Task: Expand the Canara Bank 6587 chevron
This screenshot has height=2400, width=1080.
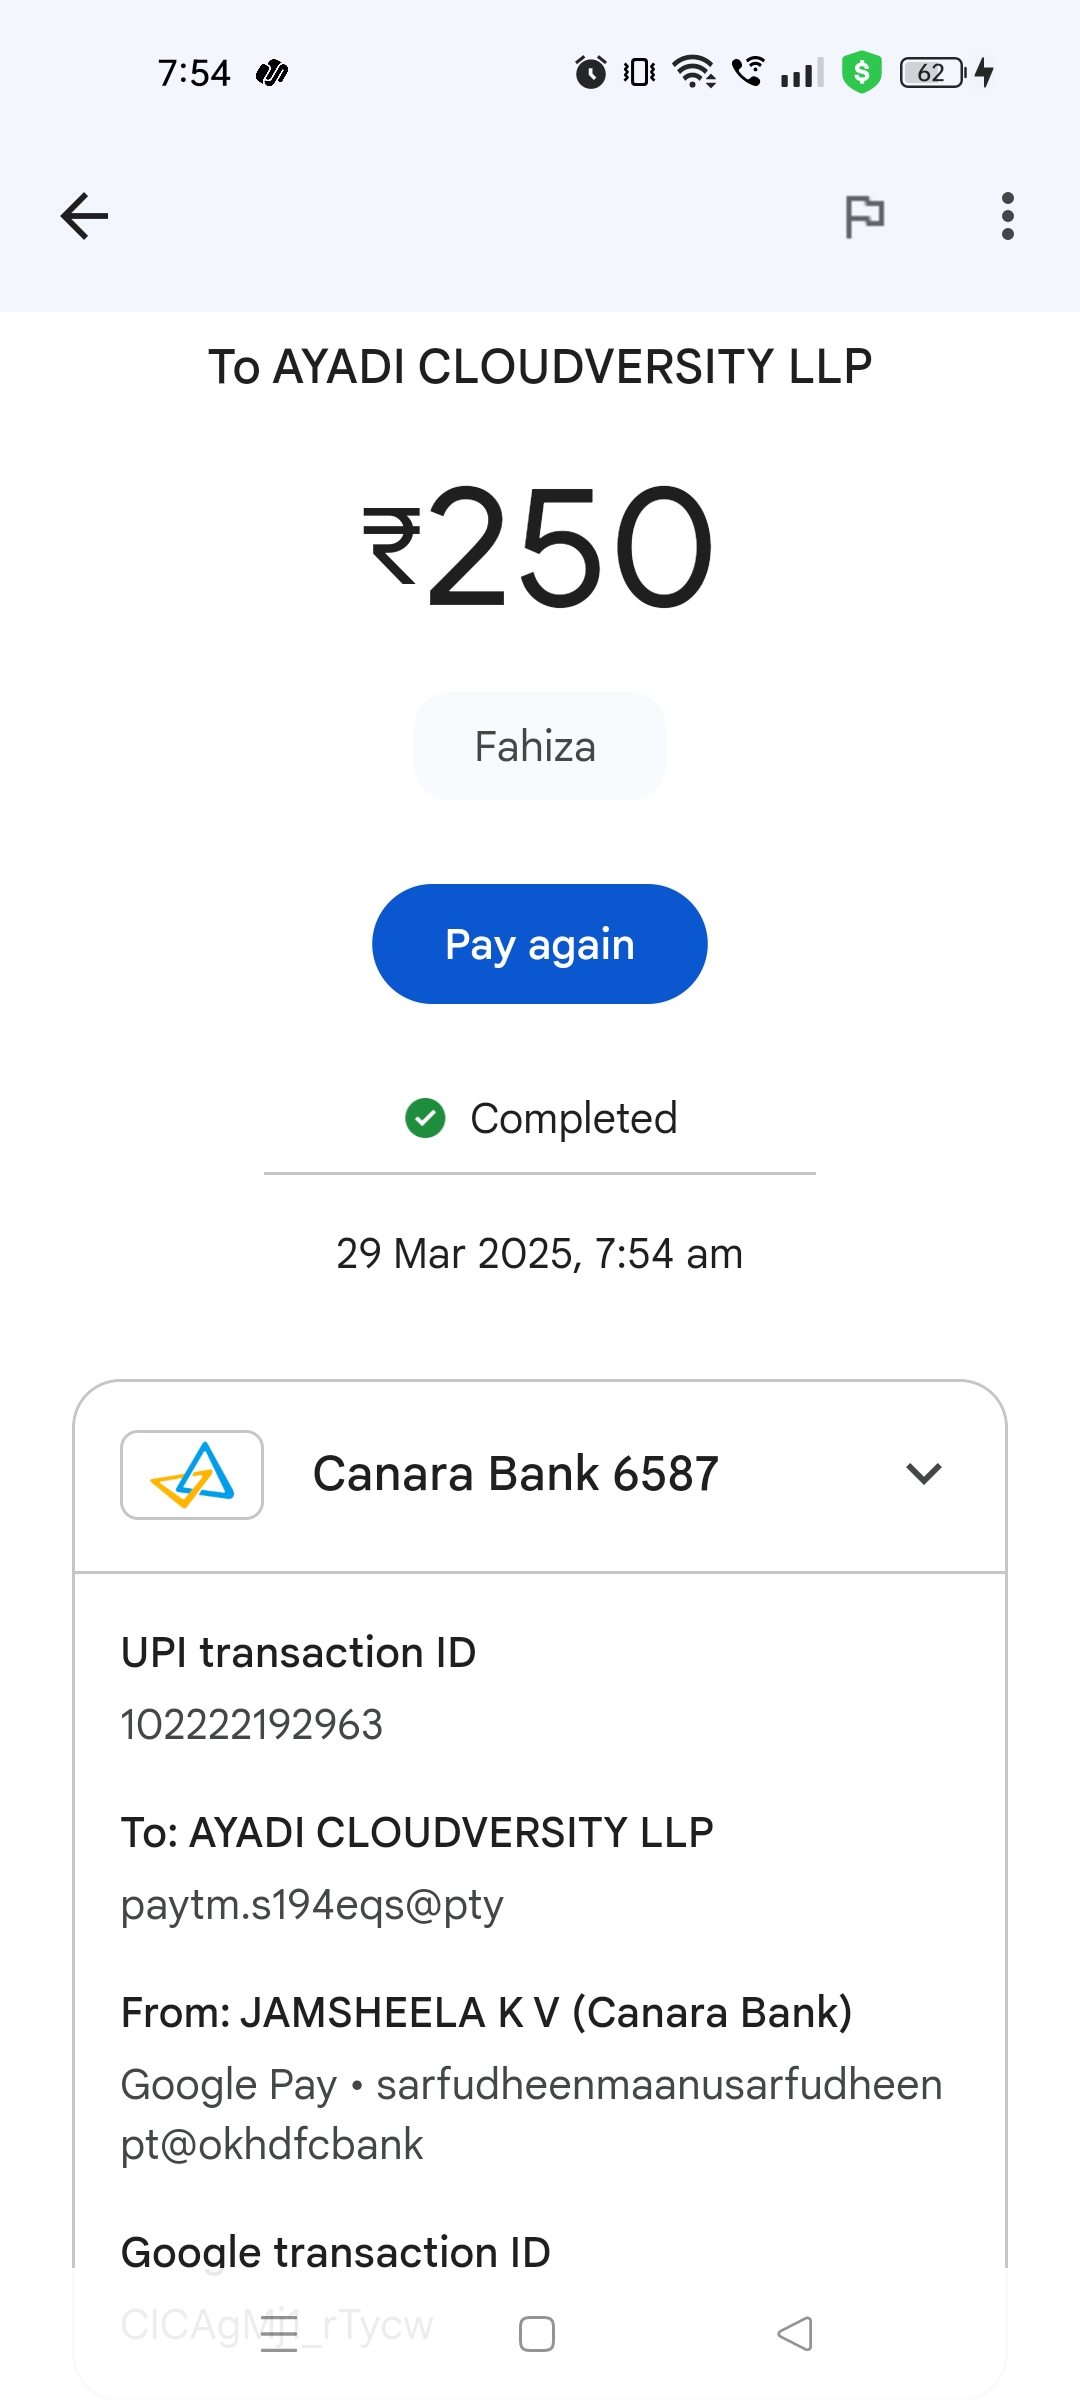Action: pyautogui.click(x=924, y=1474)
